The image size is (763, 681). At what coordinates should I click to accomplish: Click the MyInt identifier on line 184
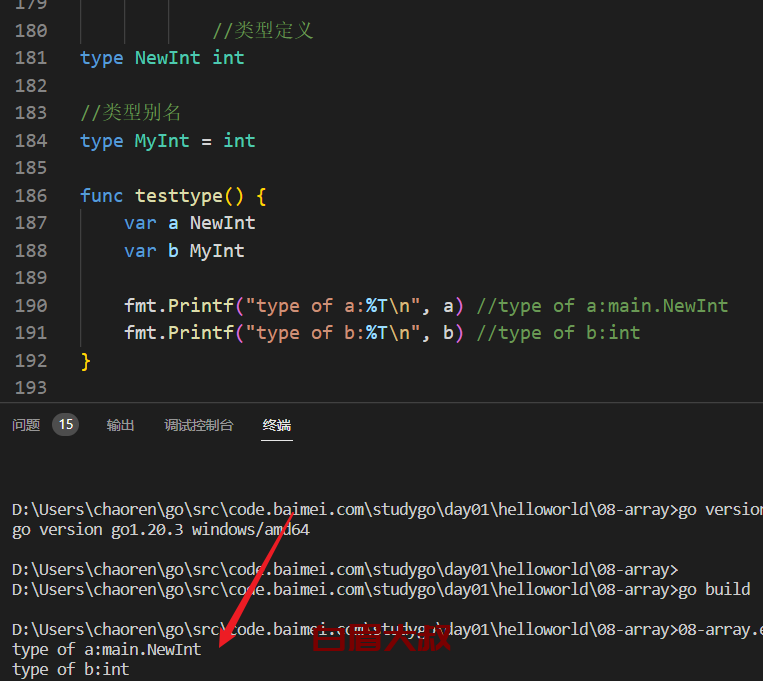click(x=162, y=141)
